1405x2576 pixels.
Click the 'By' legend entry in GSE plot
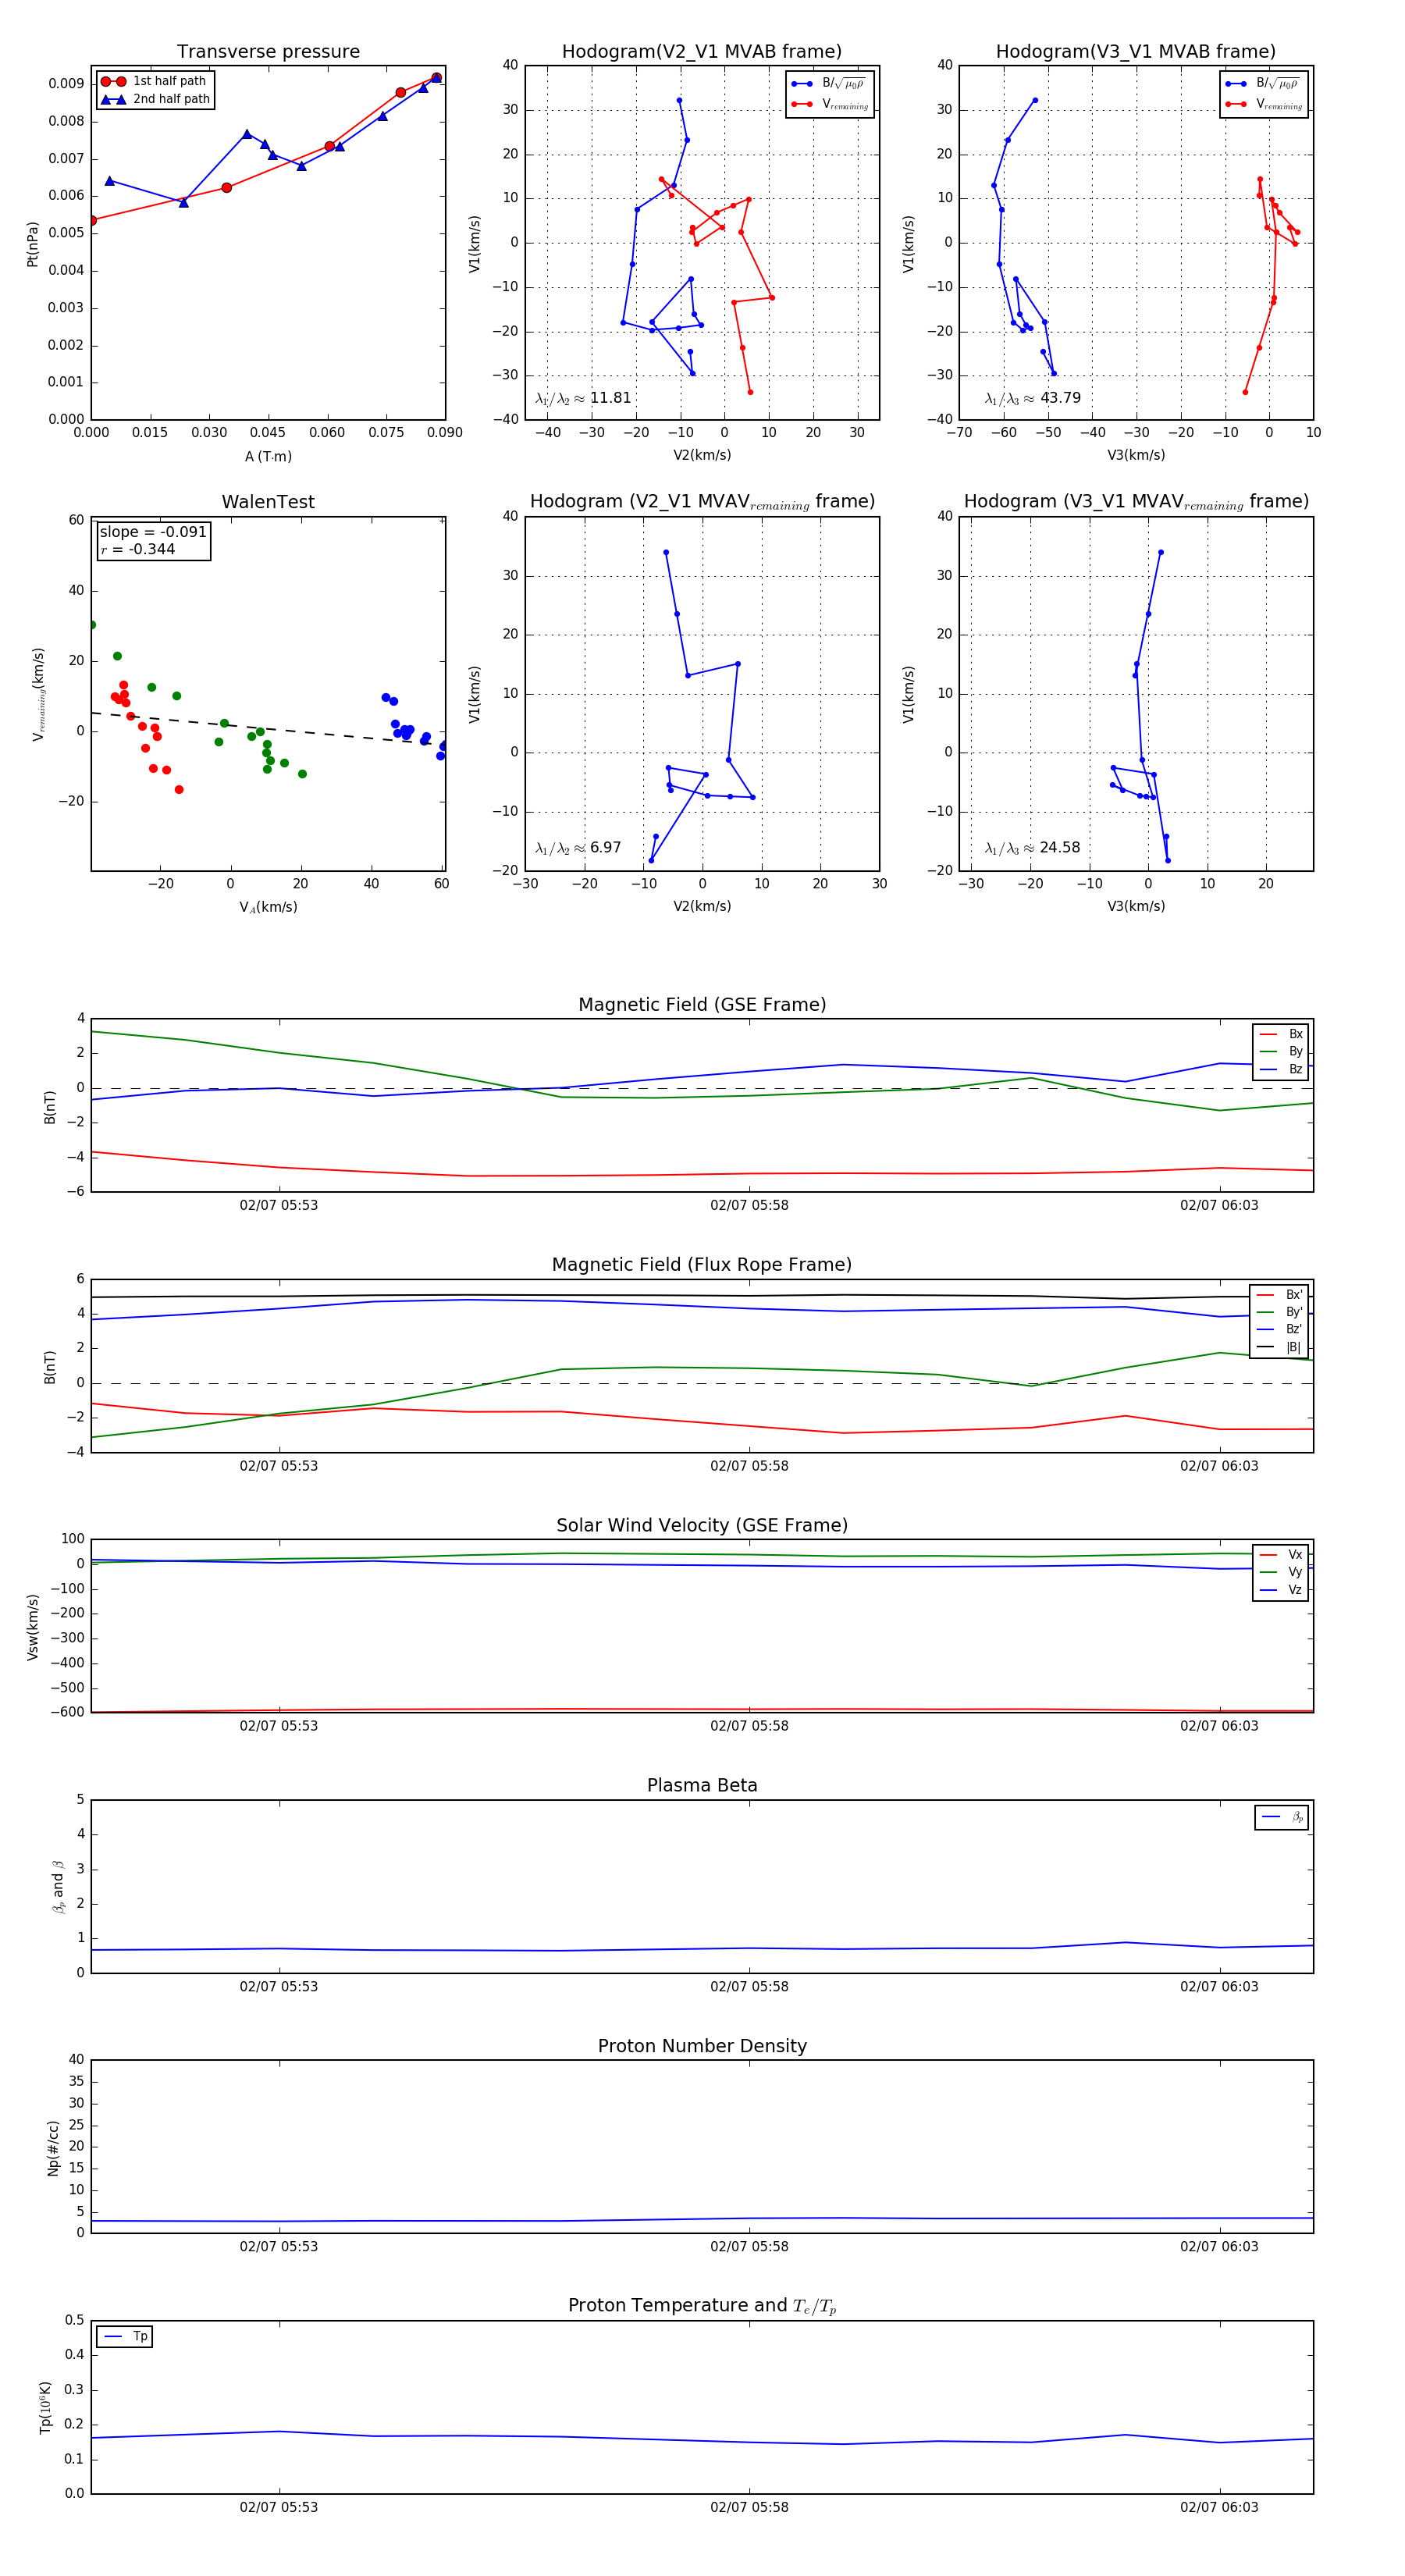(x=1281, y=1051)
